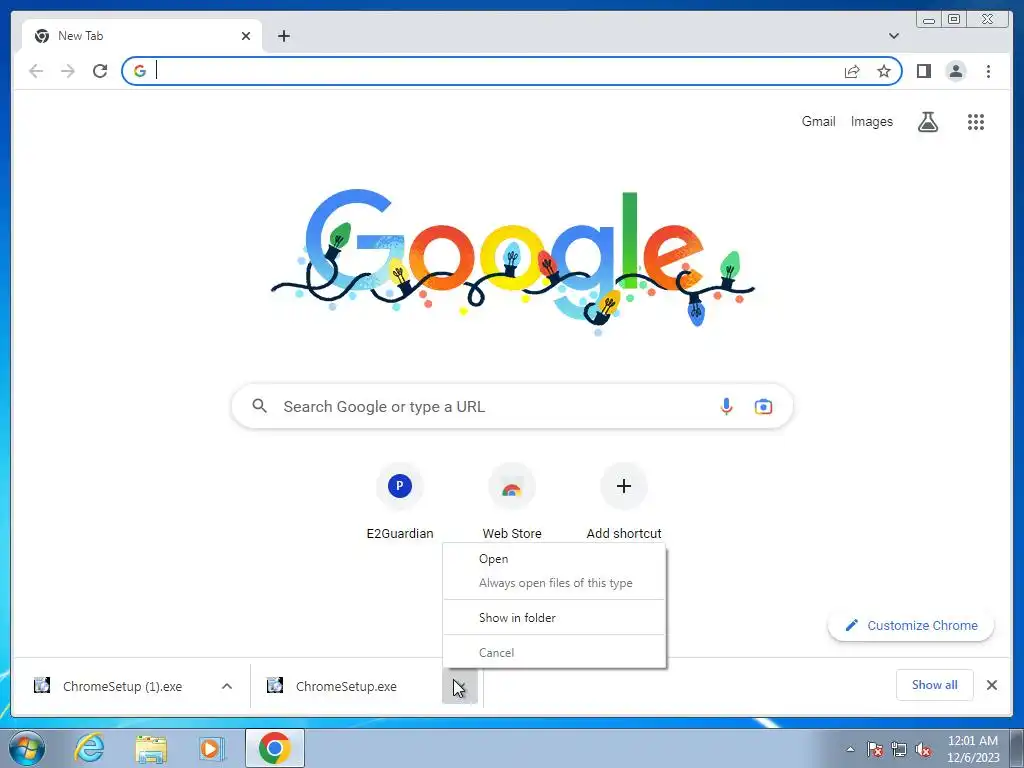The height and width of the screenshot is (768, 1024).
Task: Close the New Tab tab
Action: coord(246,36)
